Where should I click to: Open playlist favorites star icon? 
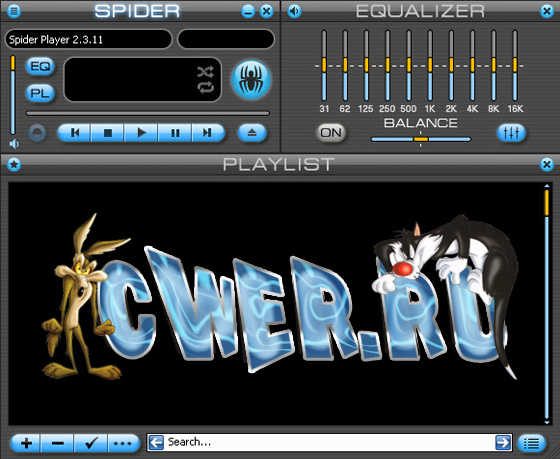click(14, 164)
